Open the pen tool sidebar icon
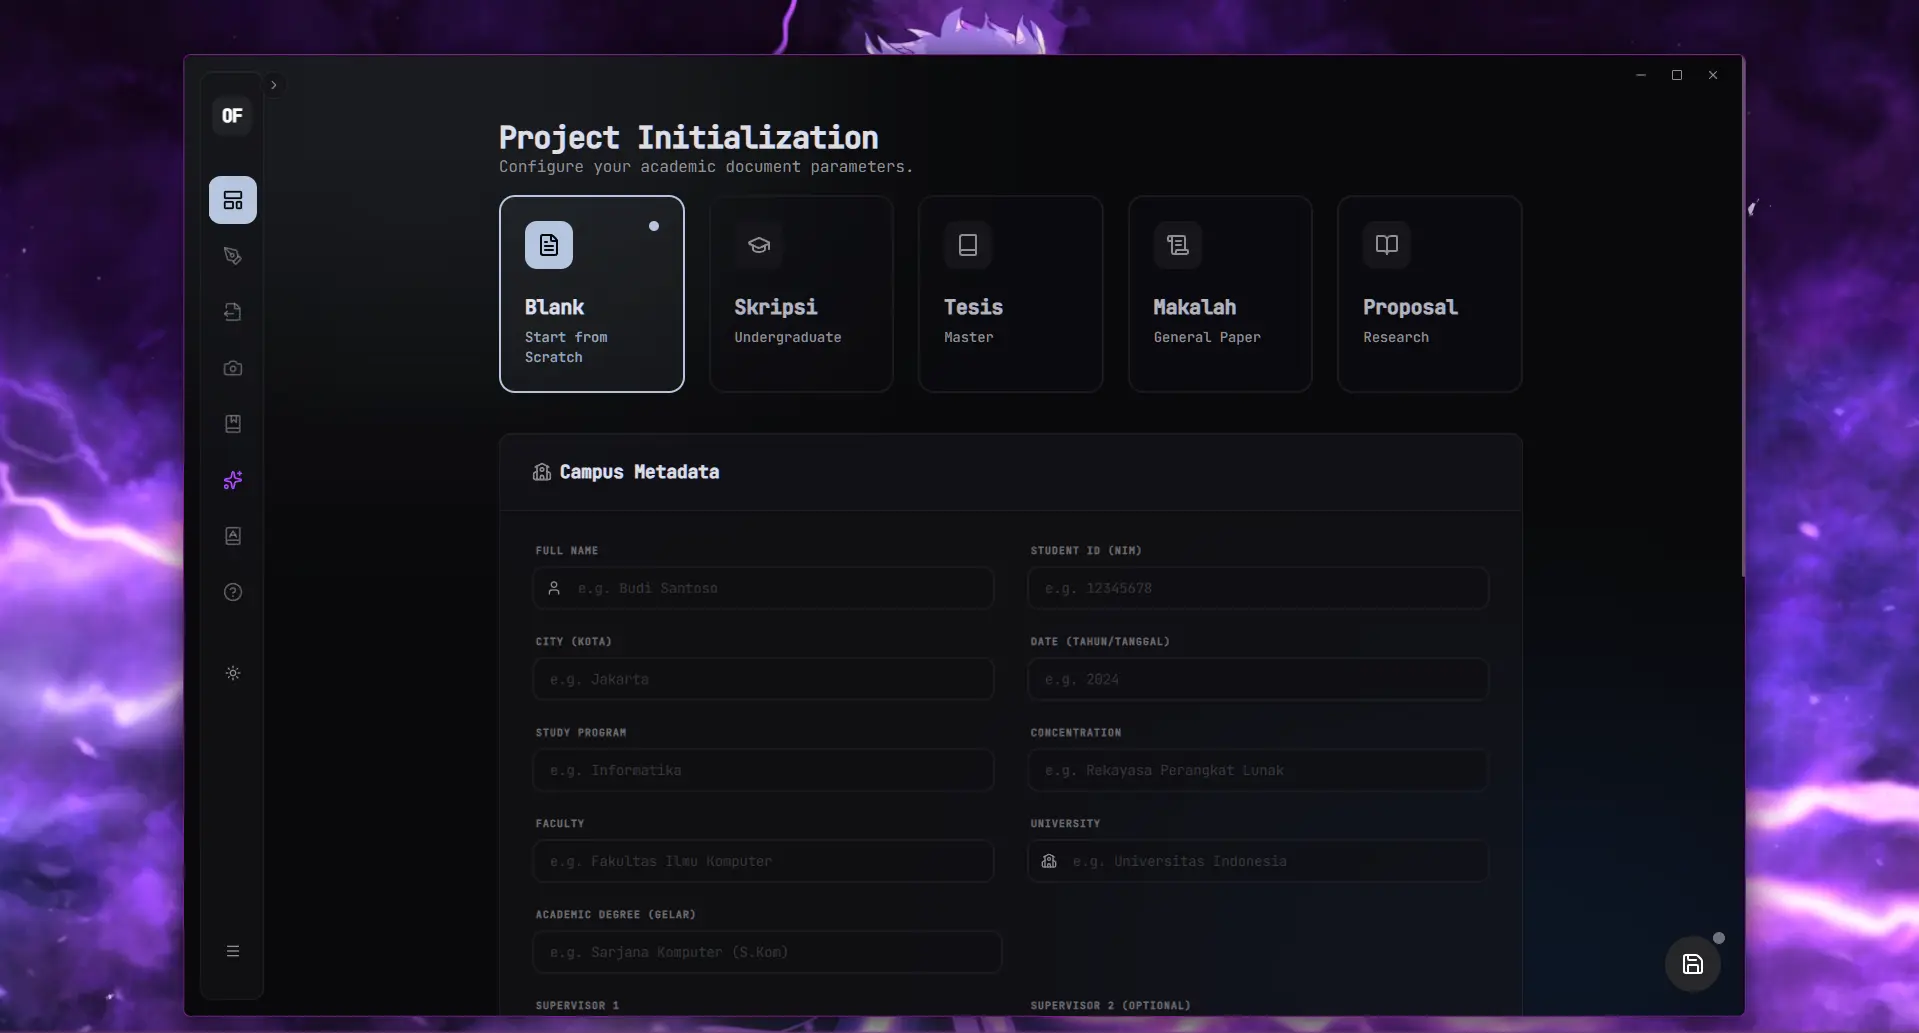This screenshot has width=1919, height=1033. coord(233,256)
